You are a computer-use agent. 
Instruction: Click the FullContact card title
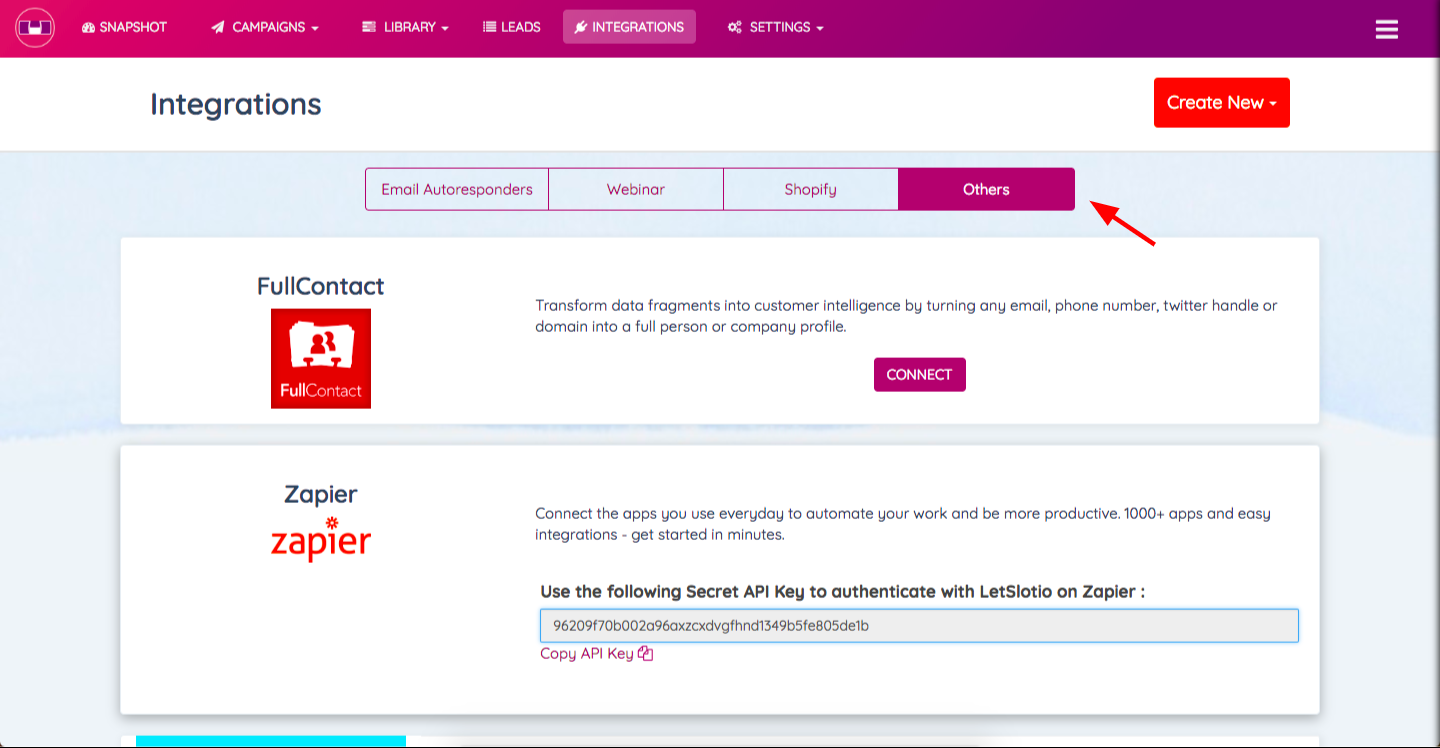321,286
